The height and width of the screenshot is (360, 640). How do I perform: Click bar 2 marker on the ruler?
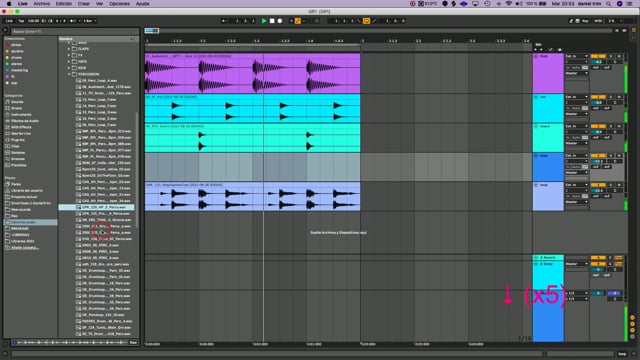[363, 41]
